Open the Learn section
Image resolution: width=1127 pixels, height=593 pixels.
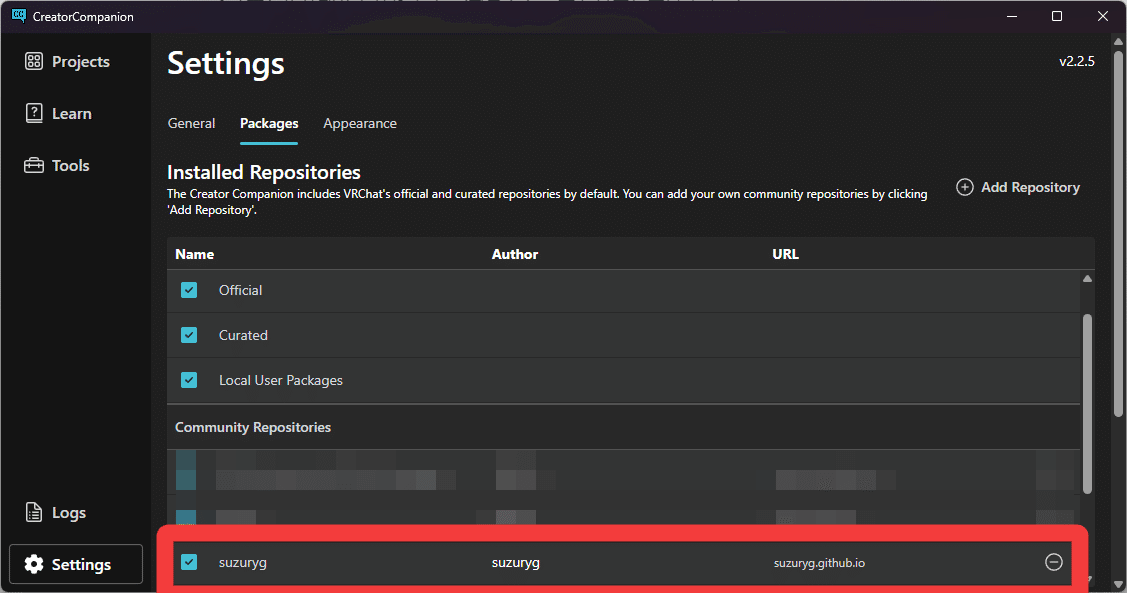[x=58, y=114]
